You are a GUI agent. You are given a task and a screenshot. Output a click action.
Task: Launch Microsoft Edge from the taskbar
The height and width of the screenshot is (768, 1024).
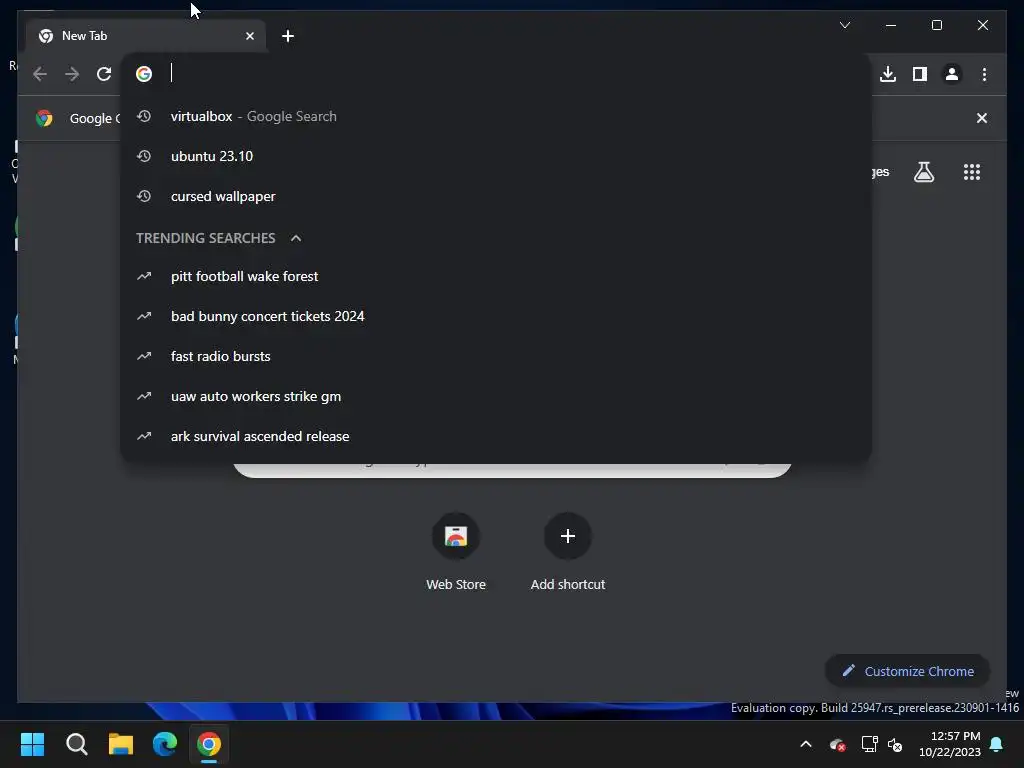165,744
